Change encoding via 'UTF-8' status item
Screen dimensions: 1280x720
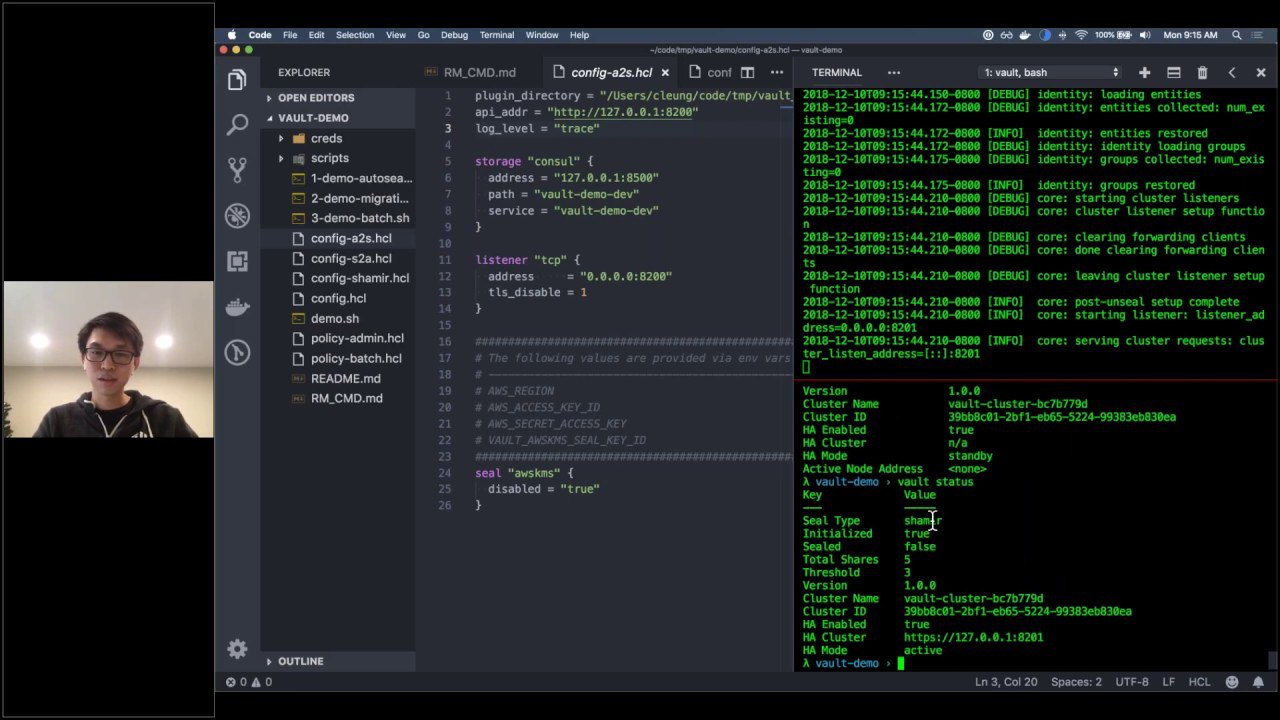pos(1132,682)
